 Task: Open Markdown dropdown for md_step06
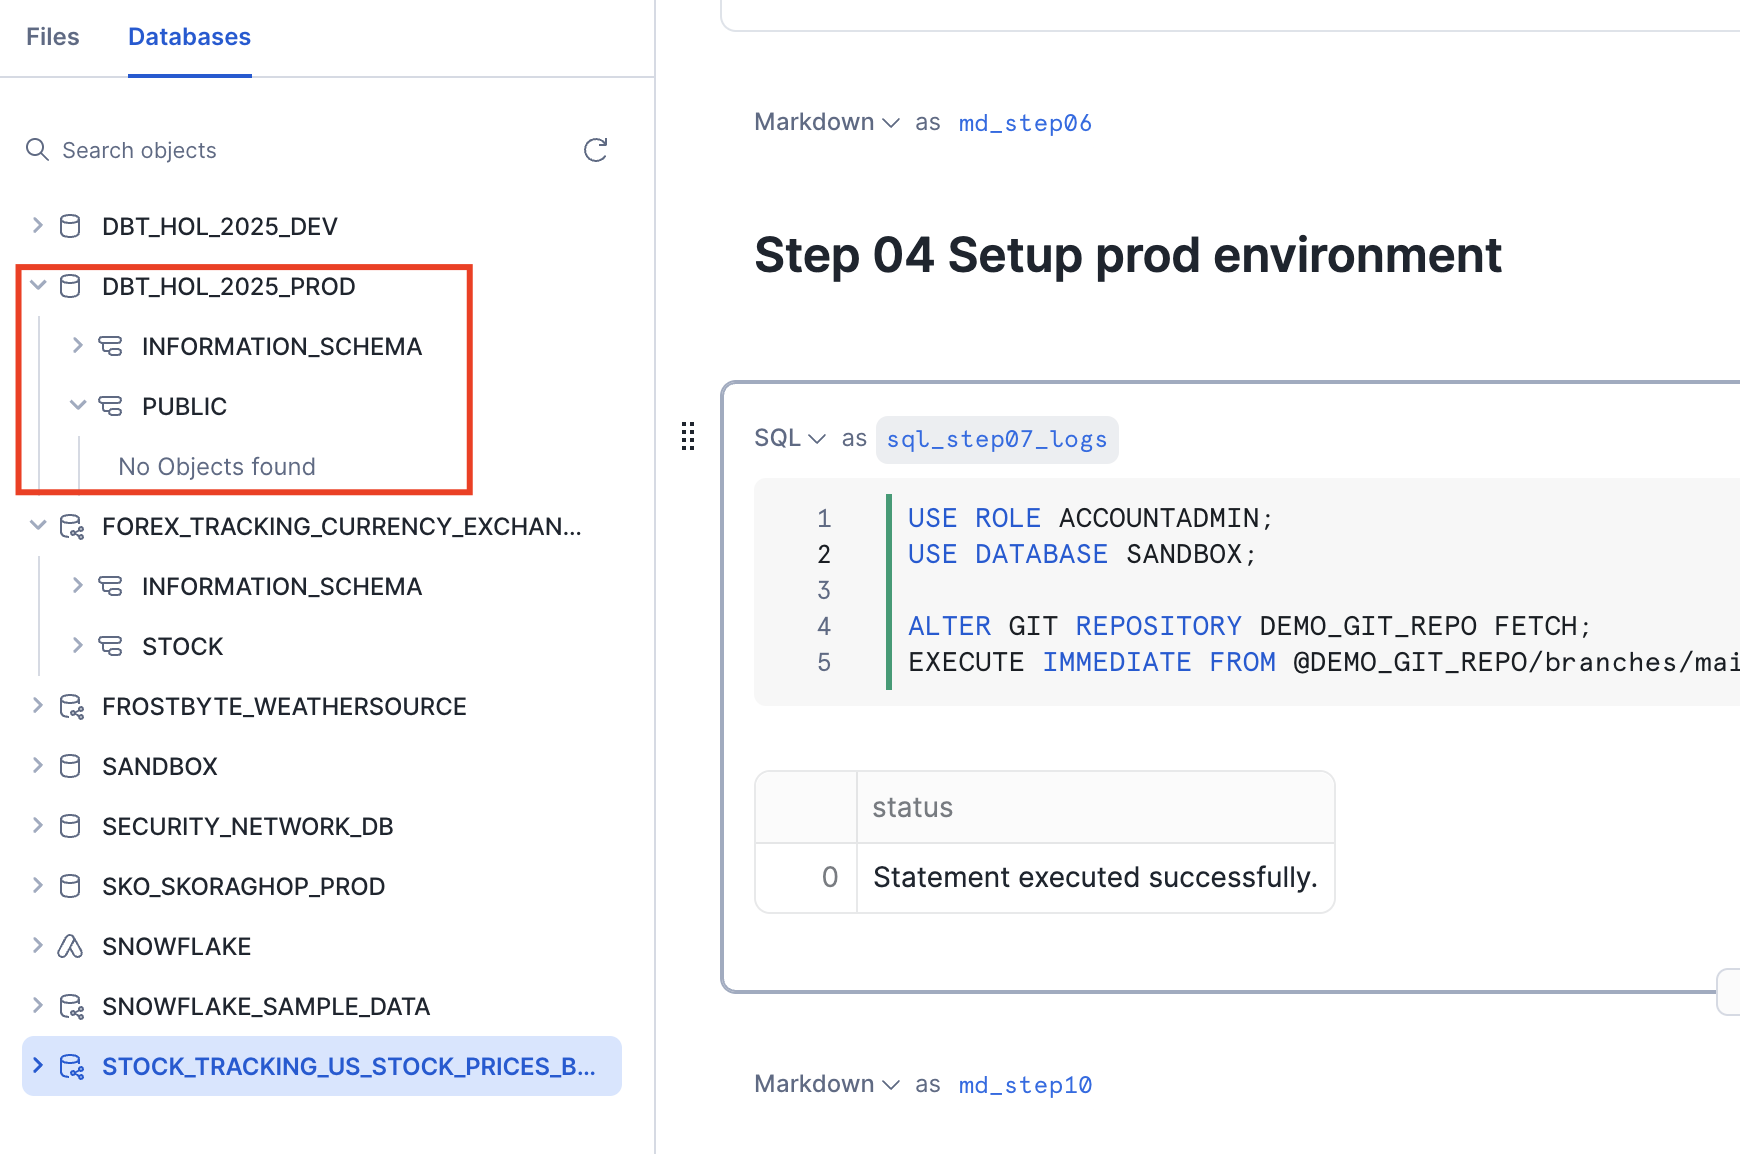click(826, 122)
